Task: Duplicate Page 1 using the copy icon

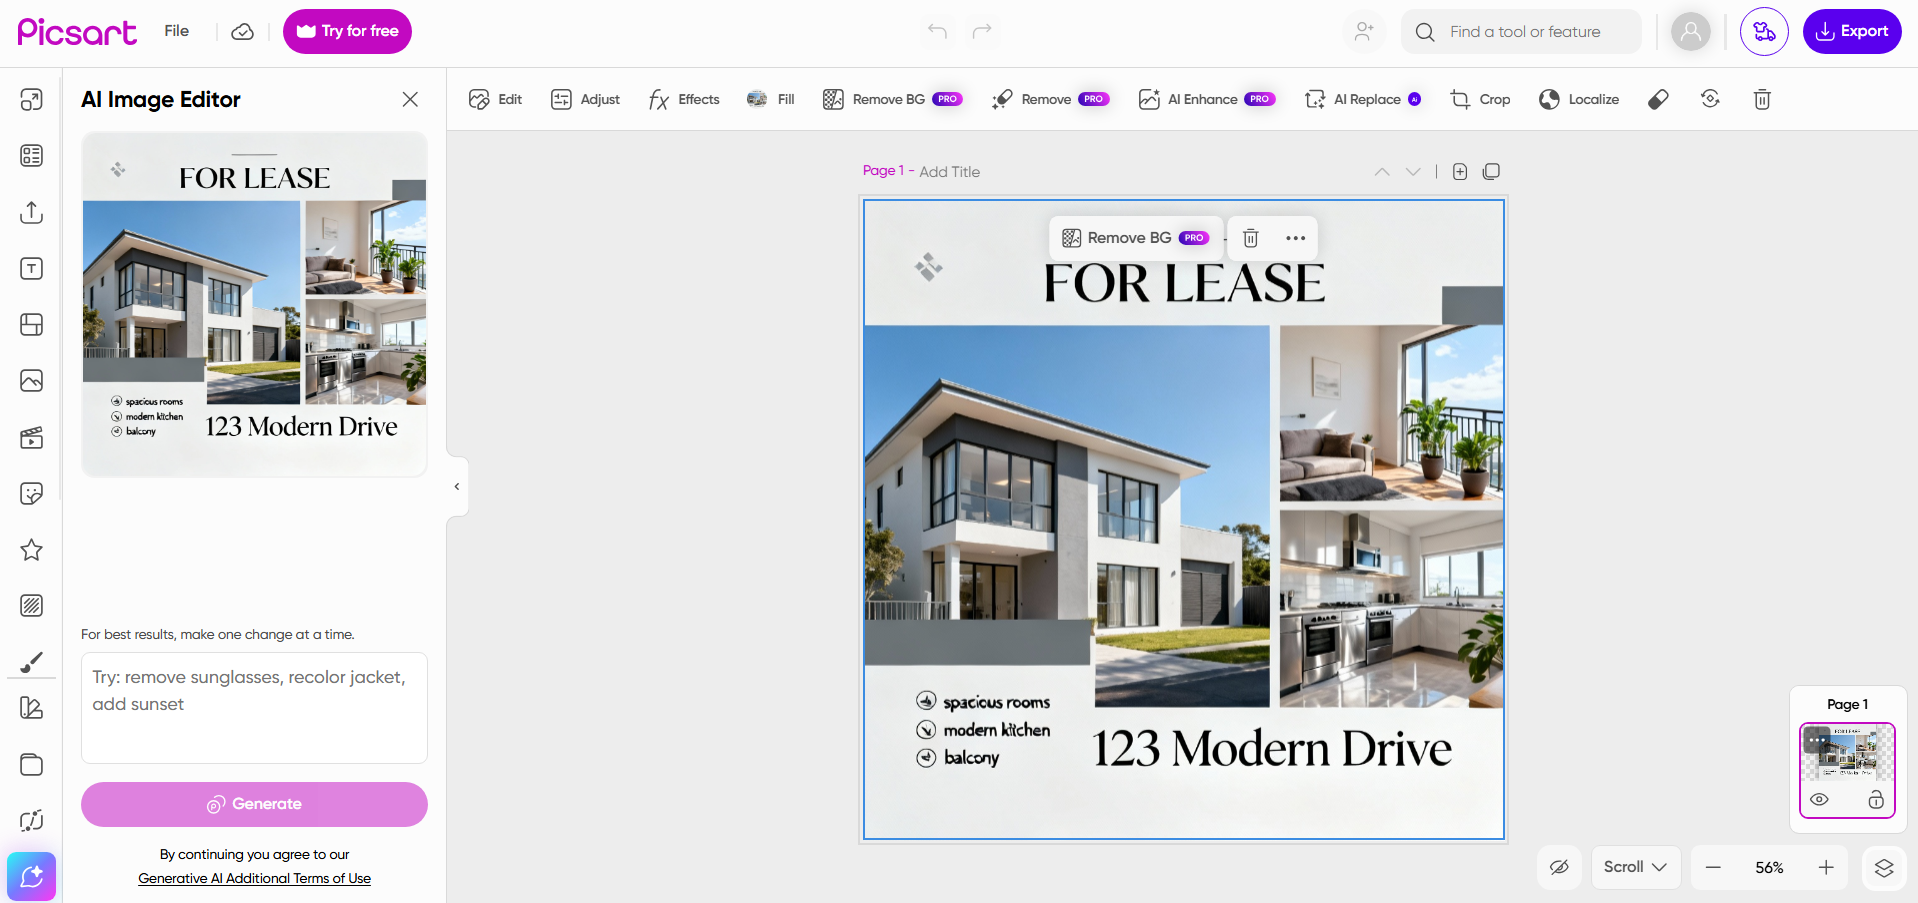Action: tap(1491, 172)
